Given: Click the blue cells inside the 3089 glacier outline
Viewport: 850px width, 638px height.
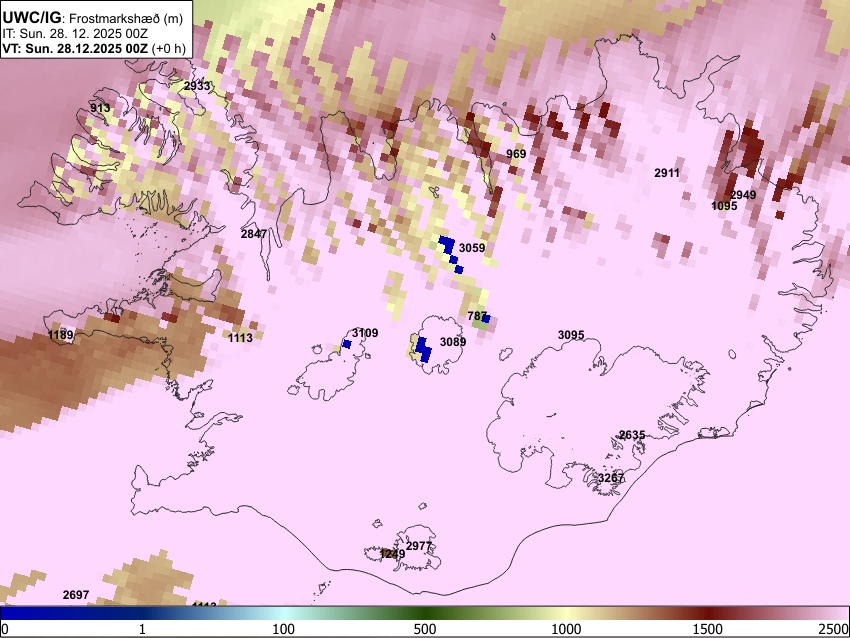Looking at the screenshot, I should point(423,349).
